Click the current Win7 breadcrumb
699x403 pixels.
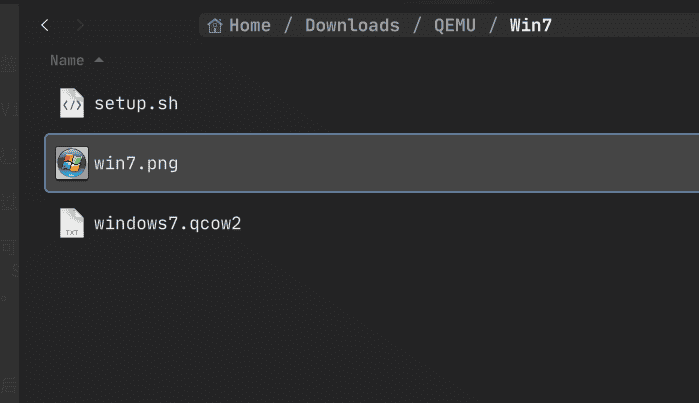(x=530, y=25)
